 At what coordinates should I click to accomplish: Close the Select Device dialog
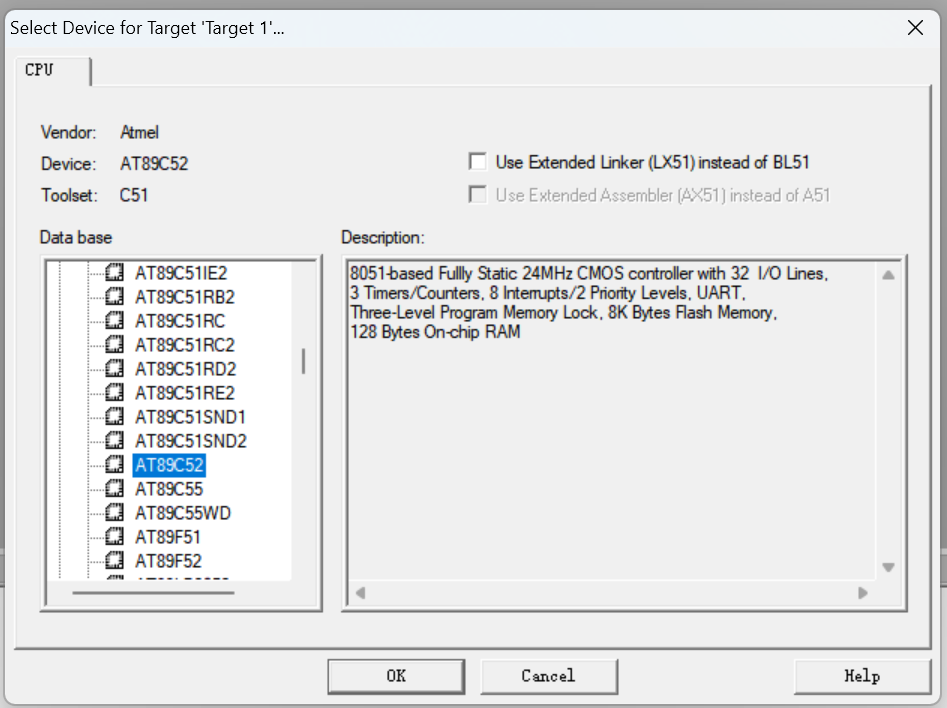point(915,28)
